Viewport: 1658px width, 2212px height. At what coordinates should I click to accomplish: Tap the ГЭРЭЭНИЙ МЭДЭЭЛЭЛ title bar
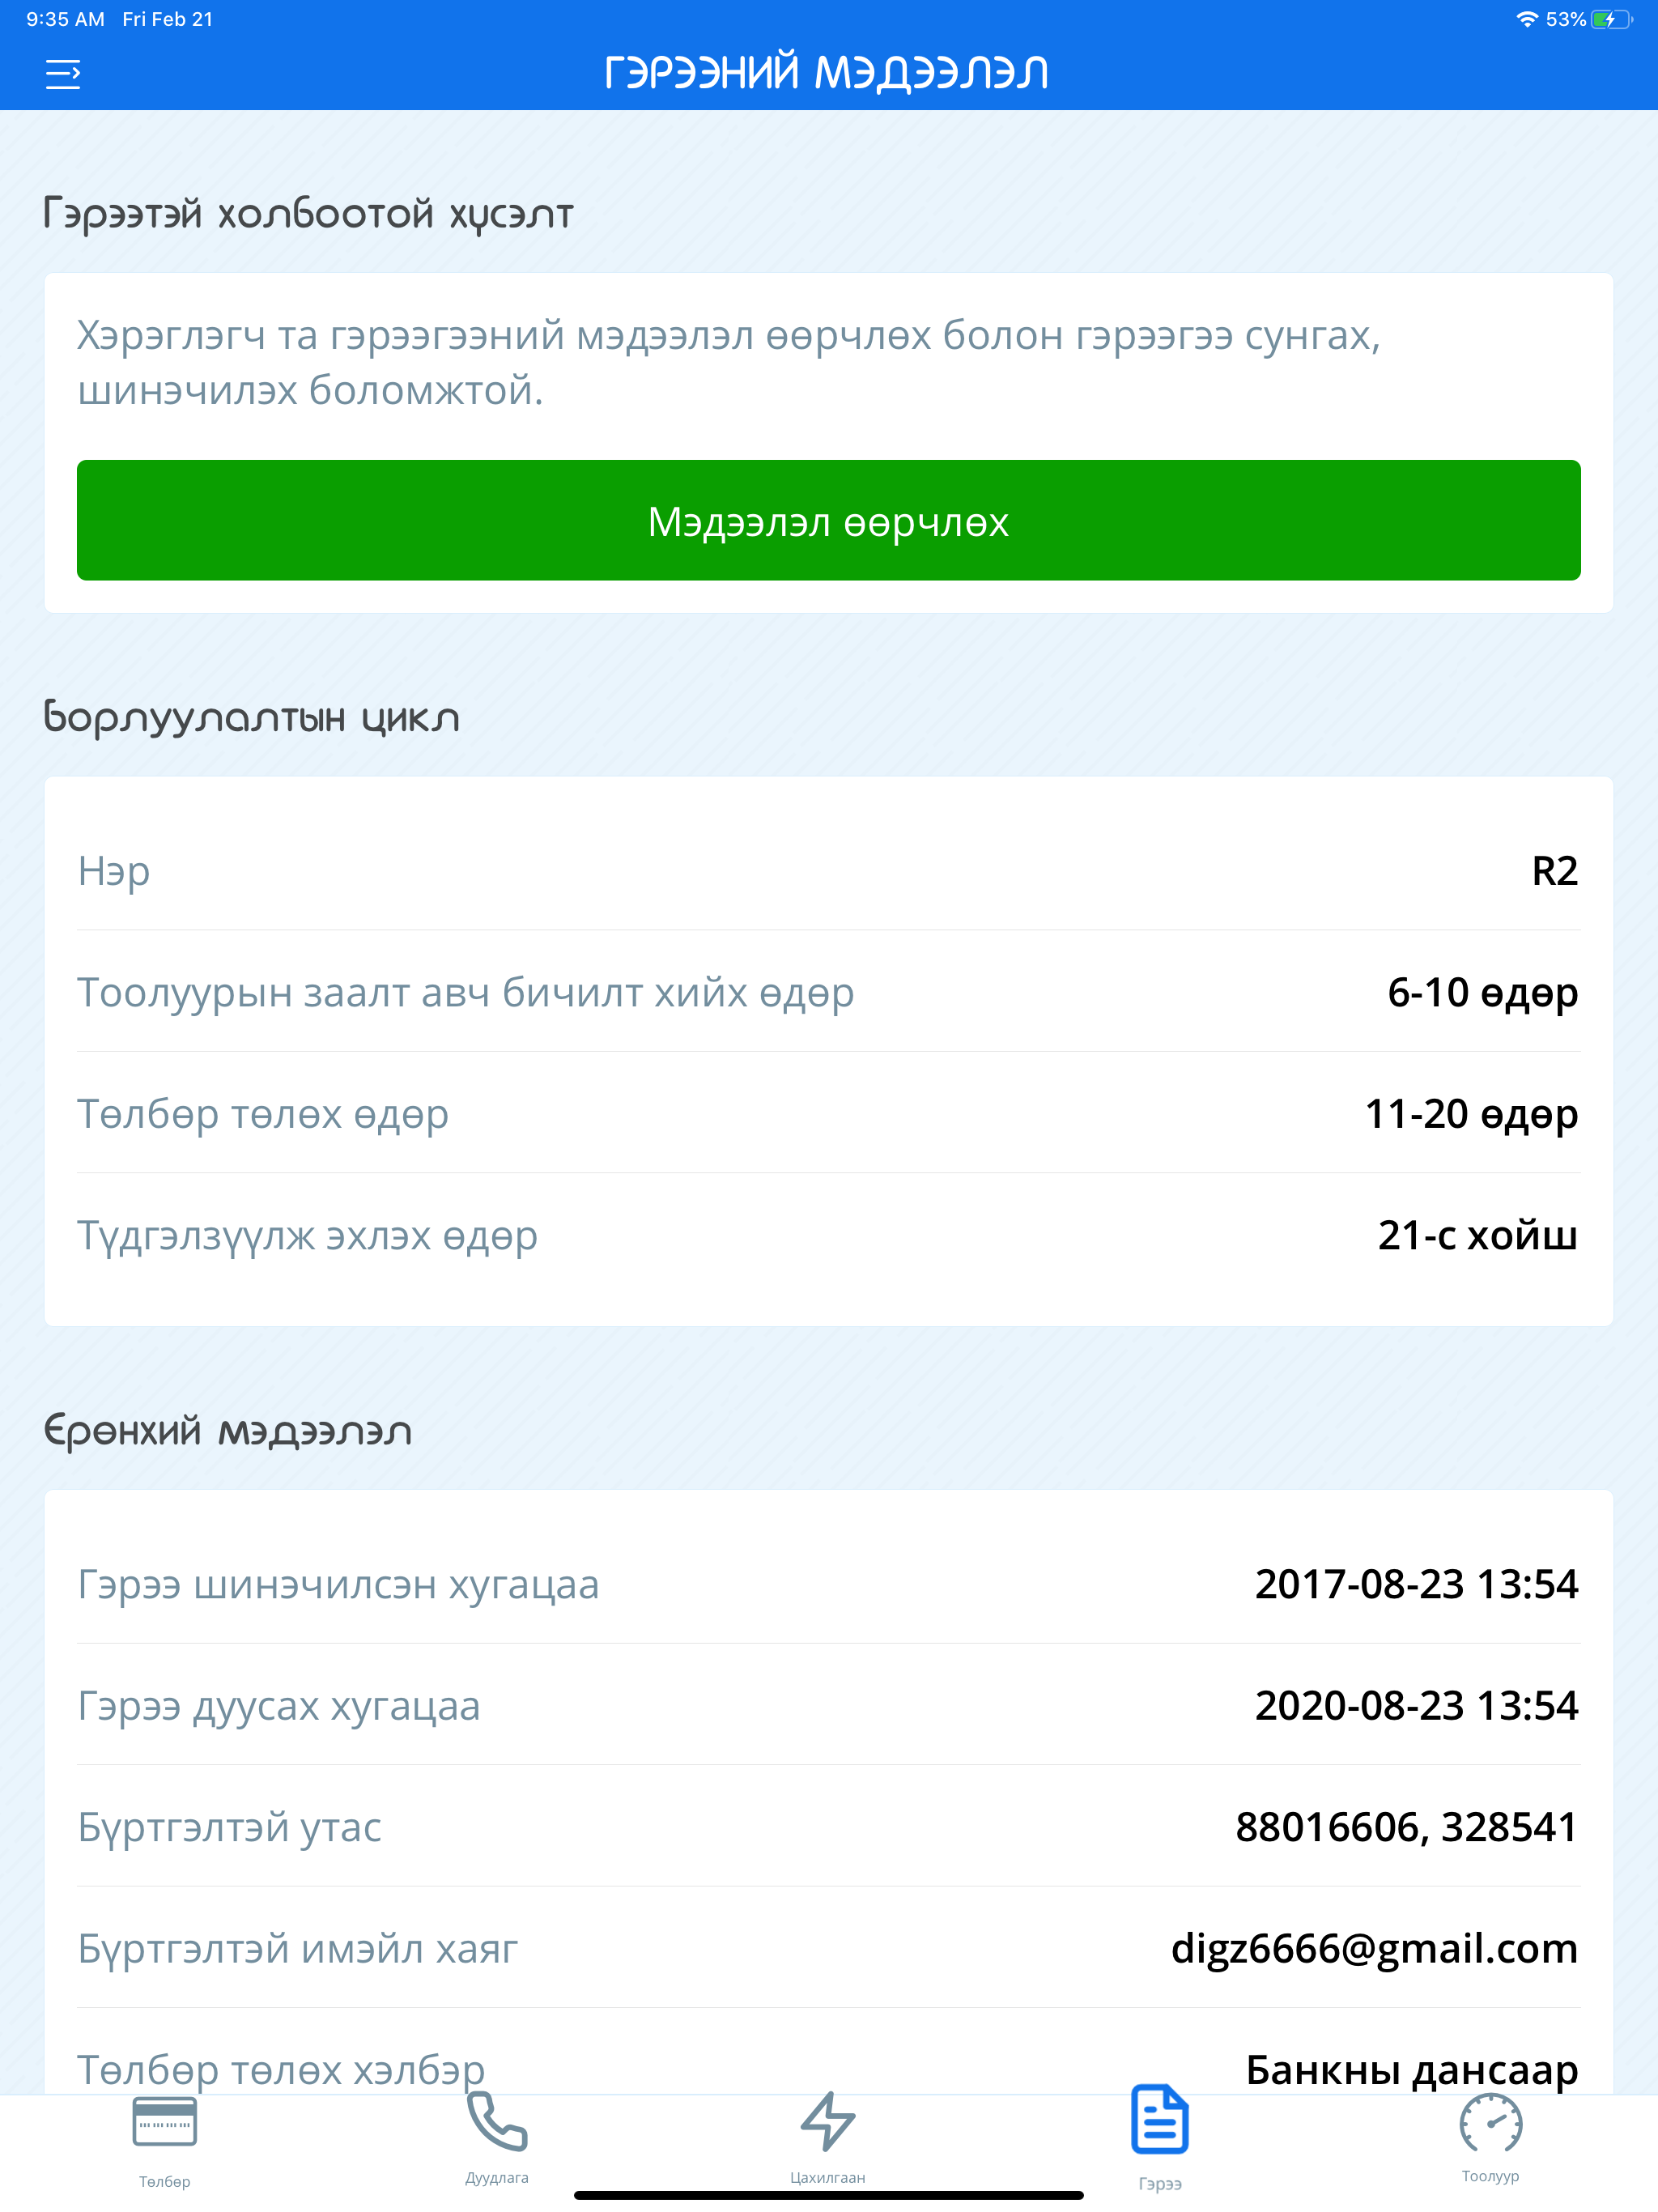pyautogui.click(x=828, y=70)
